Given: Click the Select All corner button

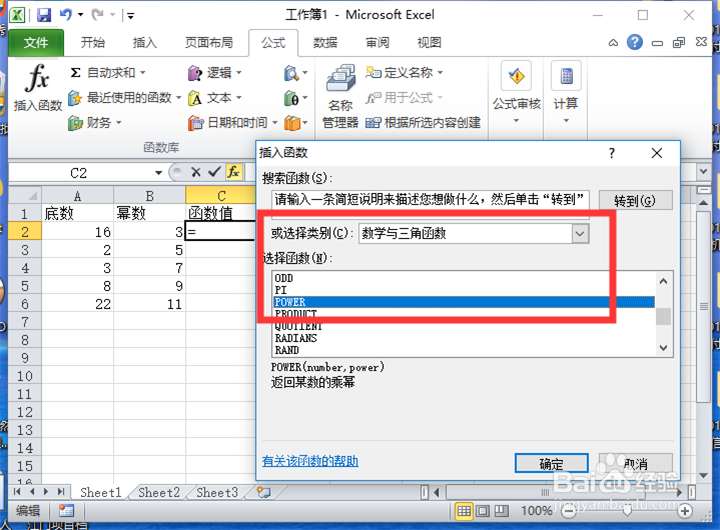Looking at the screenshot, I should coord(25,196).
